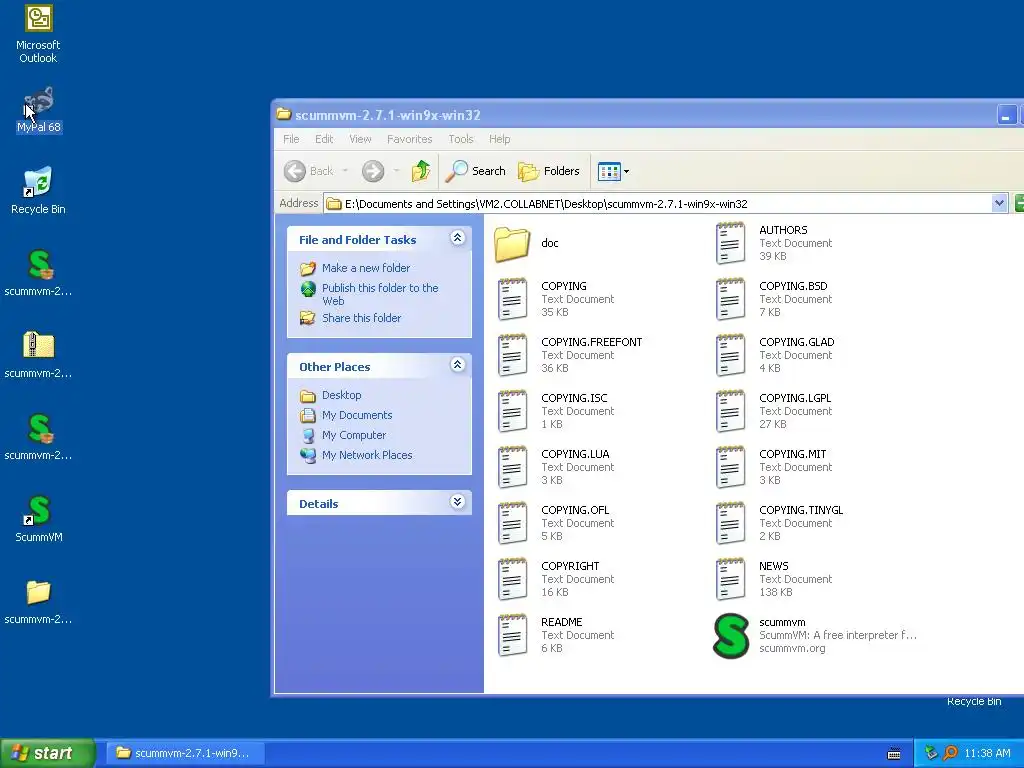Minimize the scummvm-2.7.1 window
This screenshot has width=1024, height=768.
(1006, 116)
